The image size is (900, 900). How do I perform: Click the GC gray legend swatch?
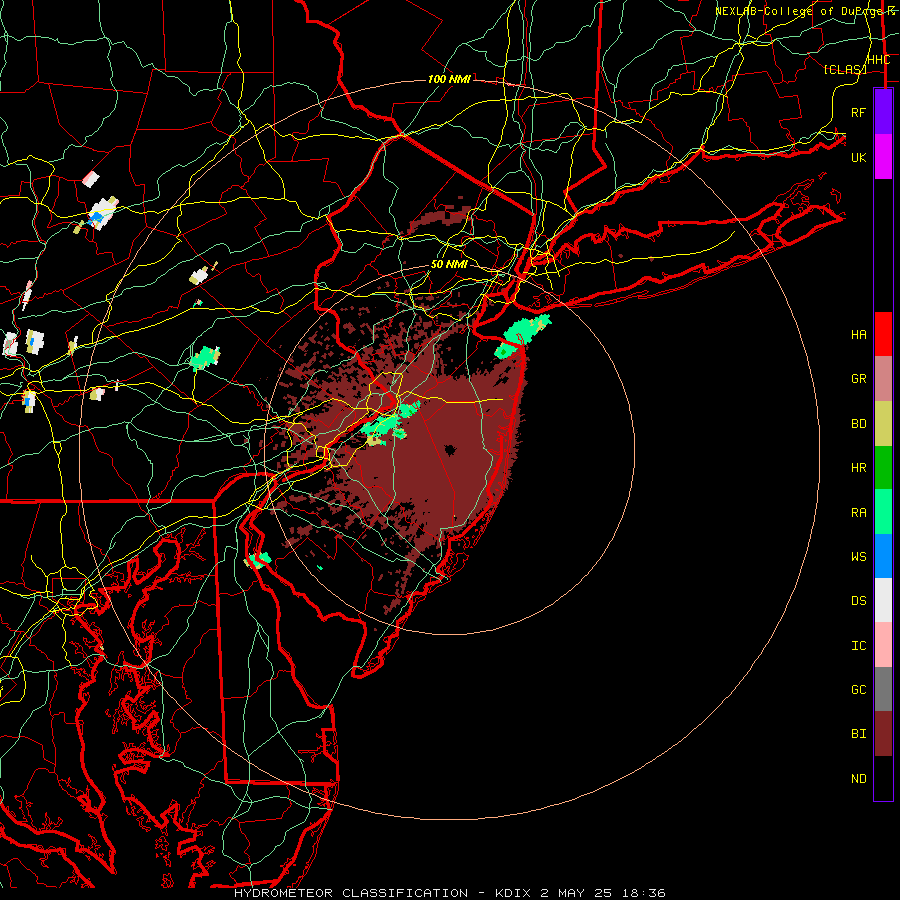click(883, 689)
